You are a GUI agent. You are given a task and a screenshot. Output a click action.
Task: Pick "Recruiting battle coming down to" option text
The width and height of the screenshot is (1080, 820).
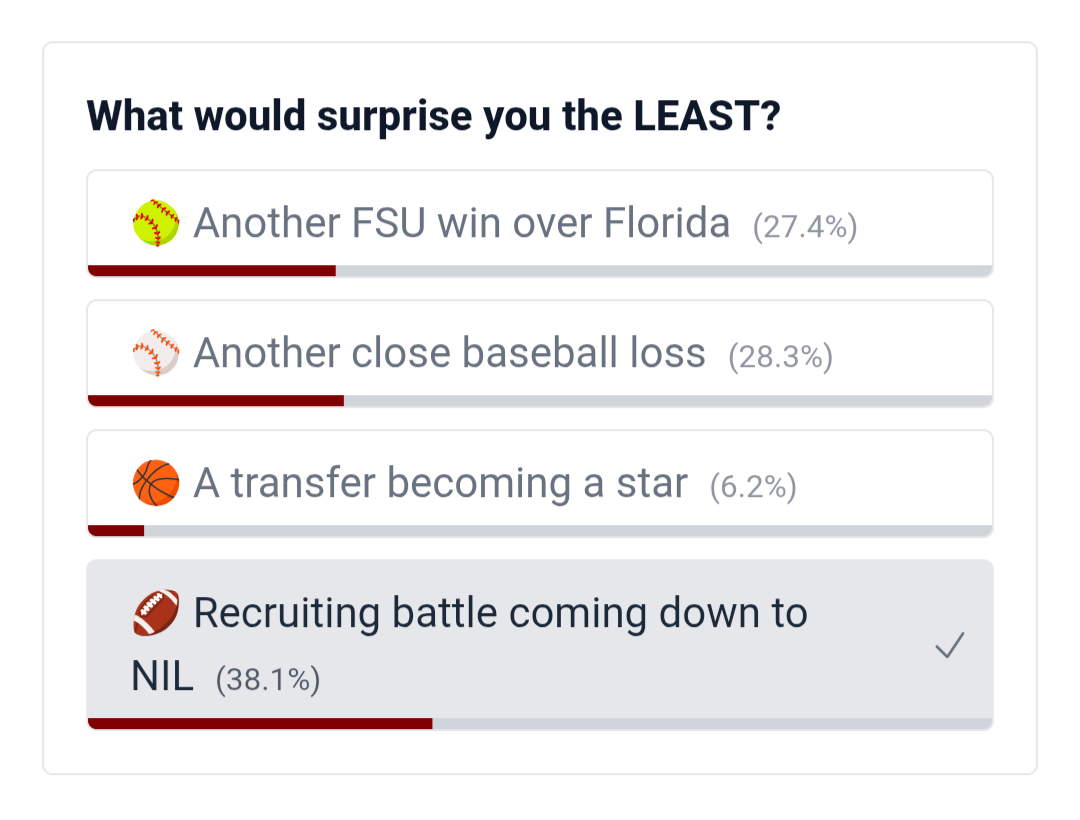pyautogui.click(x=500, y=613)
